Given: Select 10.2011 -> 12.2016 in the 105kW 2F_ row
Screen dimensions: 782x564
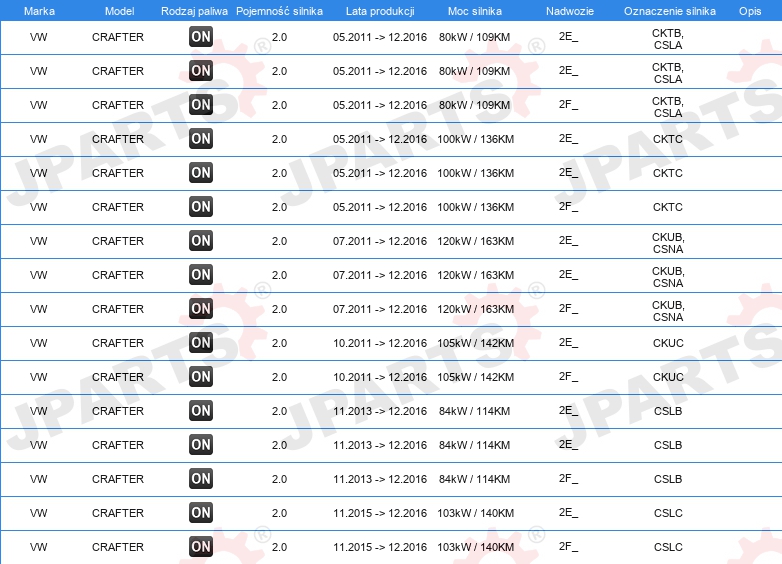Looking at the screenshot, I should 380,377.
